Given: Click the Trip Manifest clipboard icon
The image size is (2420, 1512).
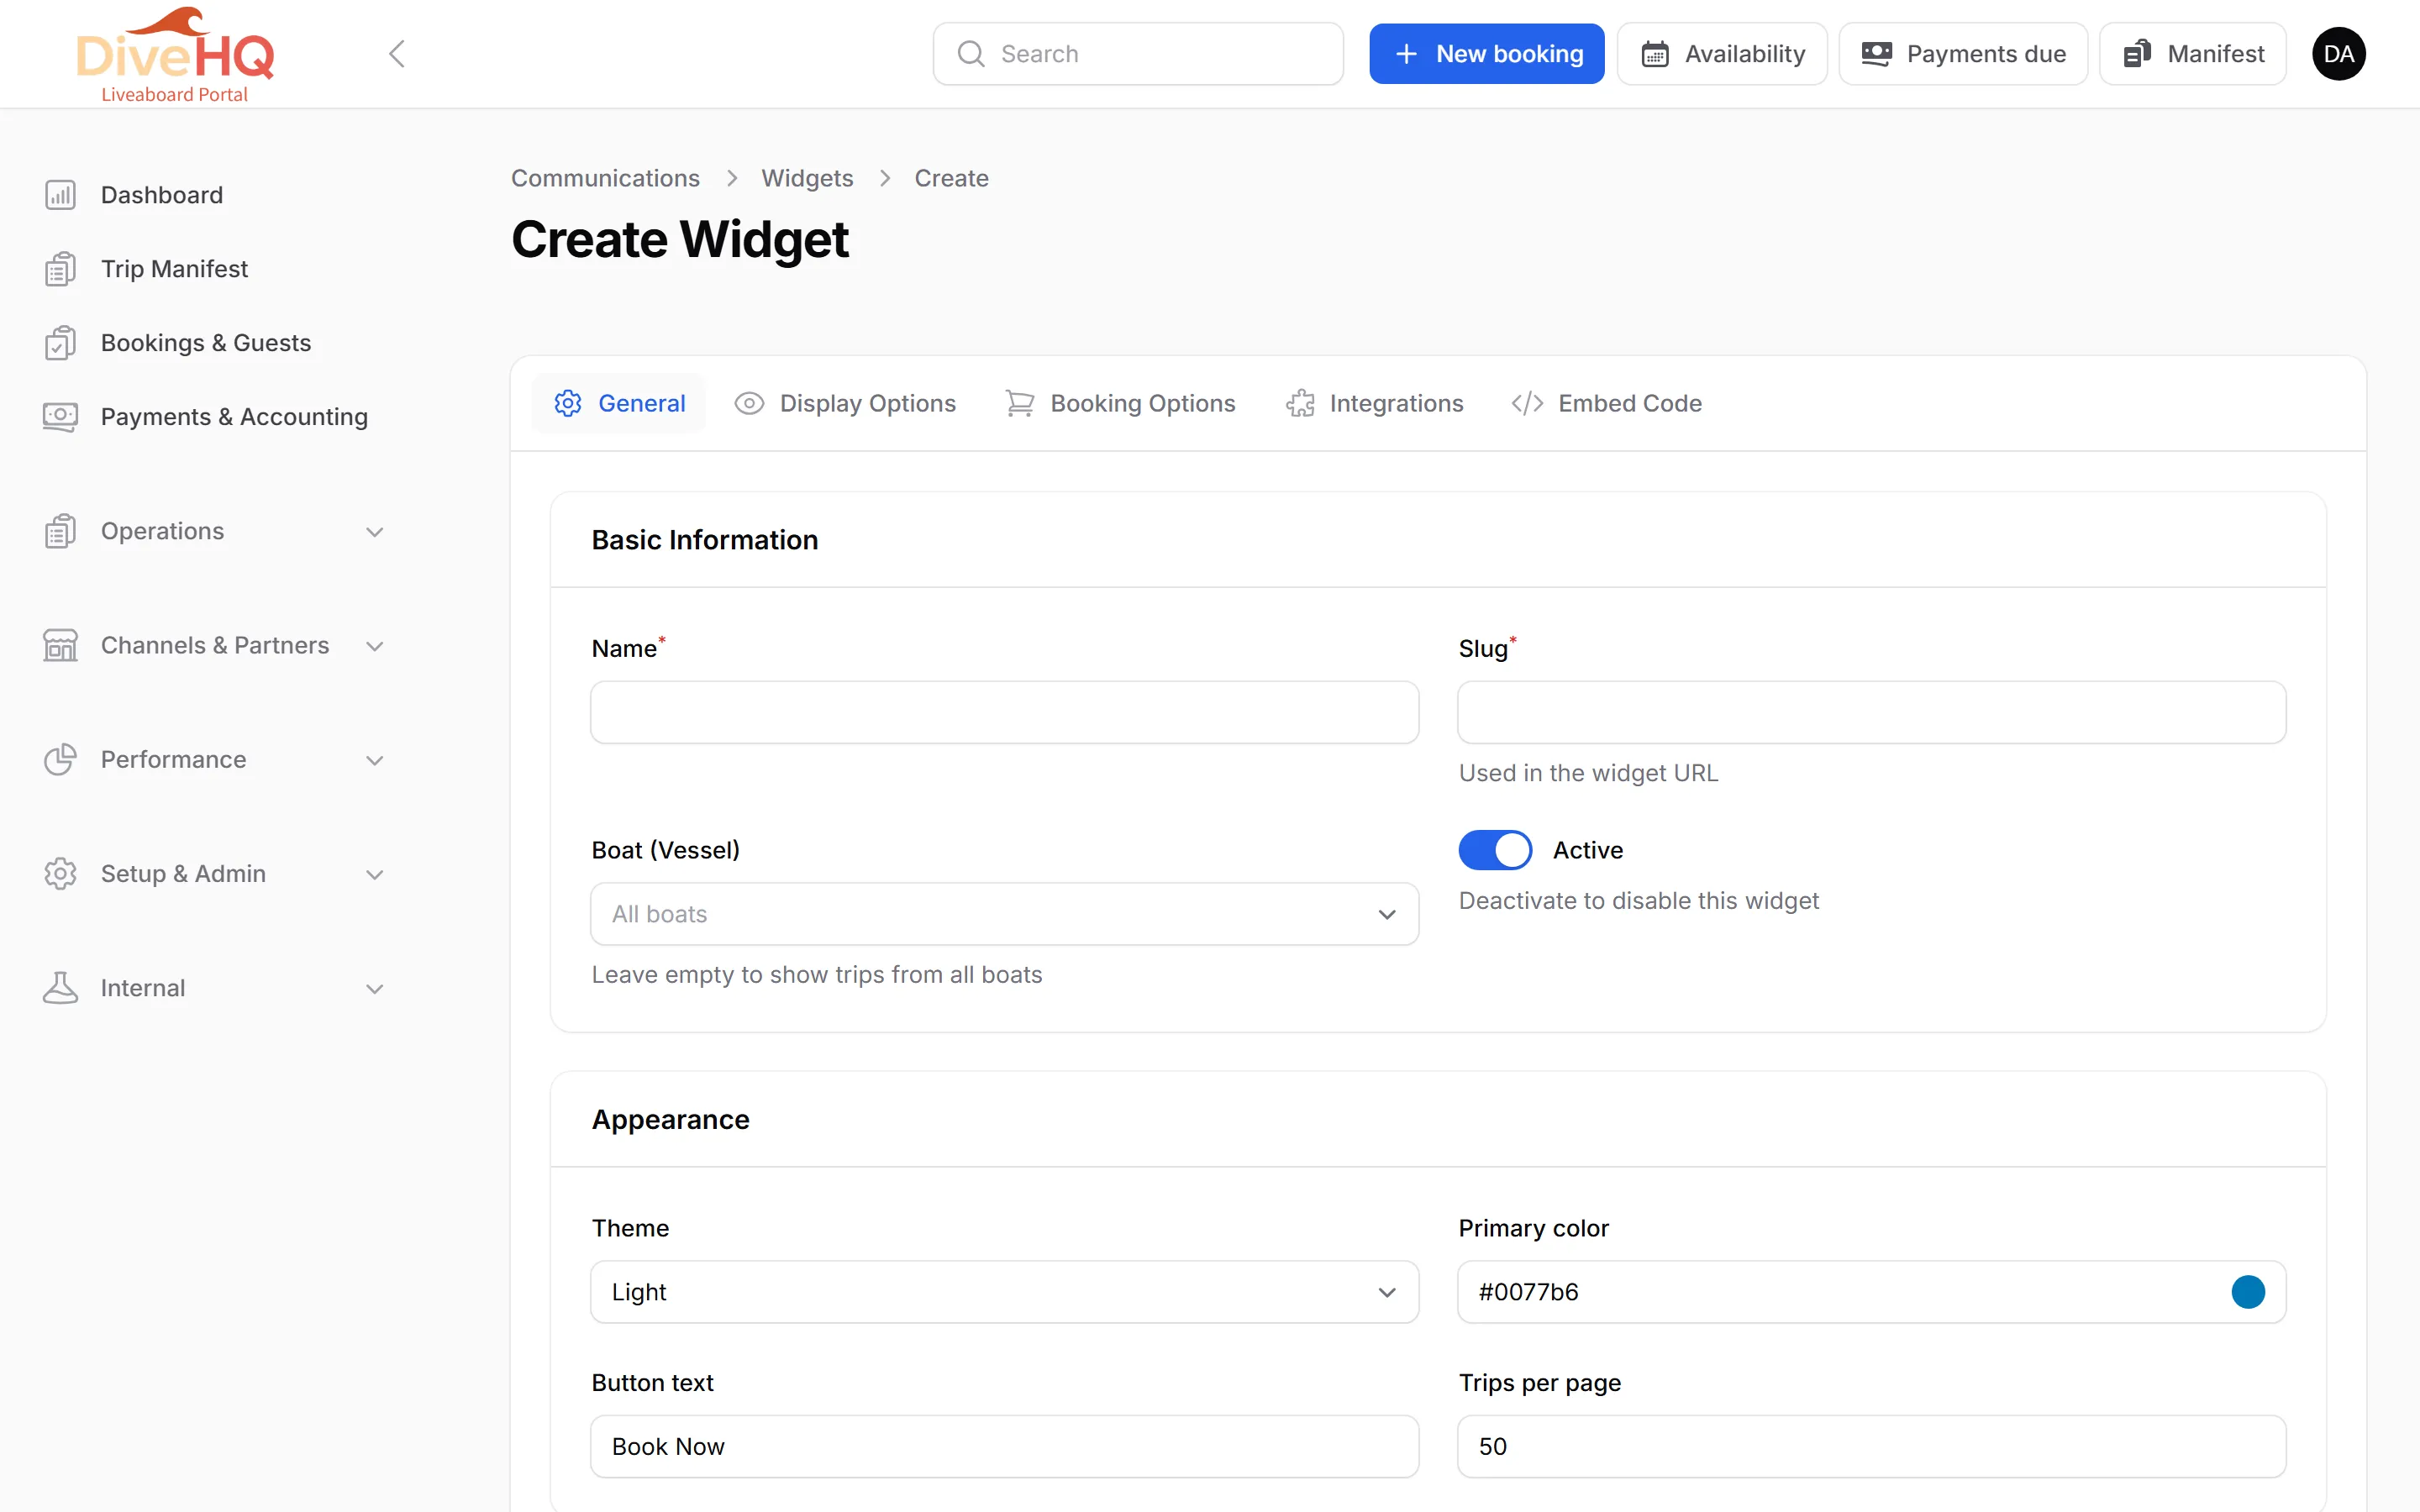Looking at the screenshot, I should (60, 269).
